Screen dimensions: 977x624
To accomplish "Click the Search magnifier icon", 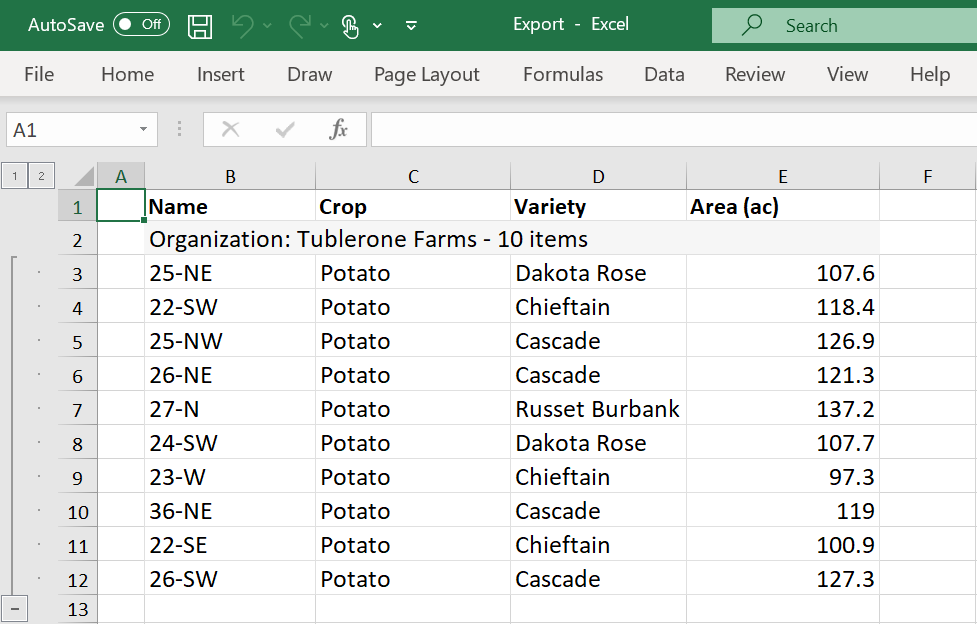I will (751, 25).
